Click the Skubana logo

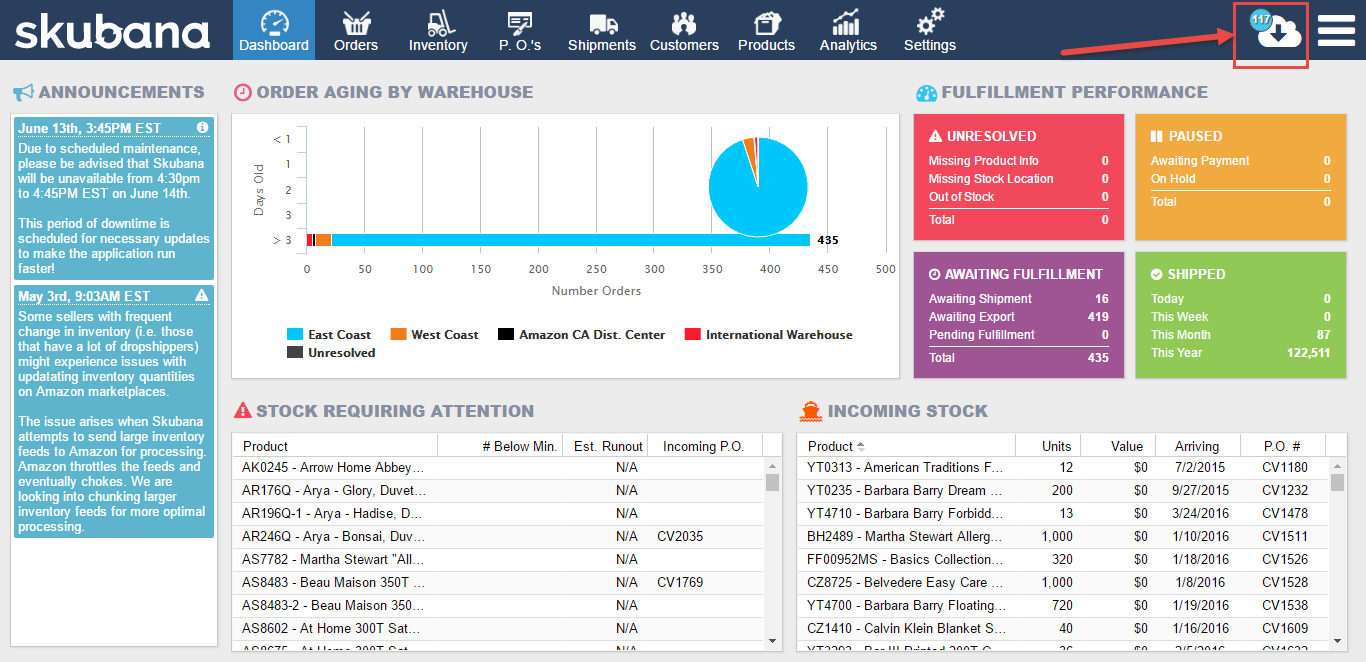point(112,32)
